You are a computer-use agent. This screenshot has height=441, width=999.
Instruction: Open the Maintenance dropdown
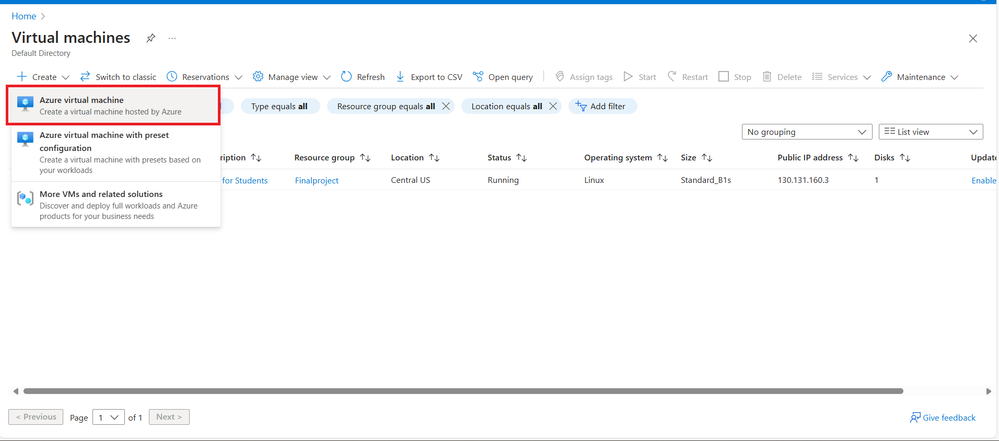coord(919,77)
